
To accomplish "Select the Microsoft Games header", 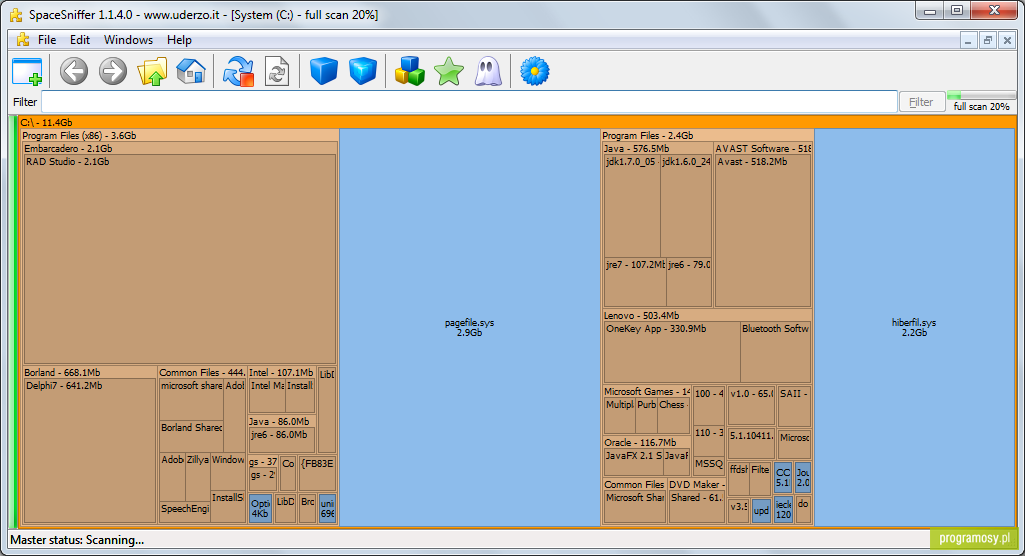I will tap(647, 391).
